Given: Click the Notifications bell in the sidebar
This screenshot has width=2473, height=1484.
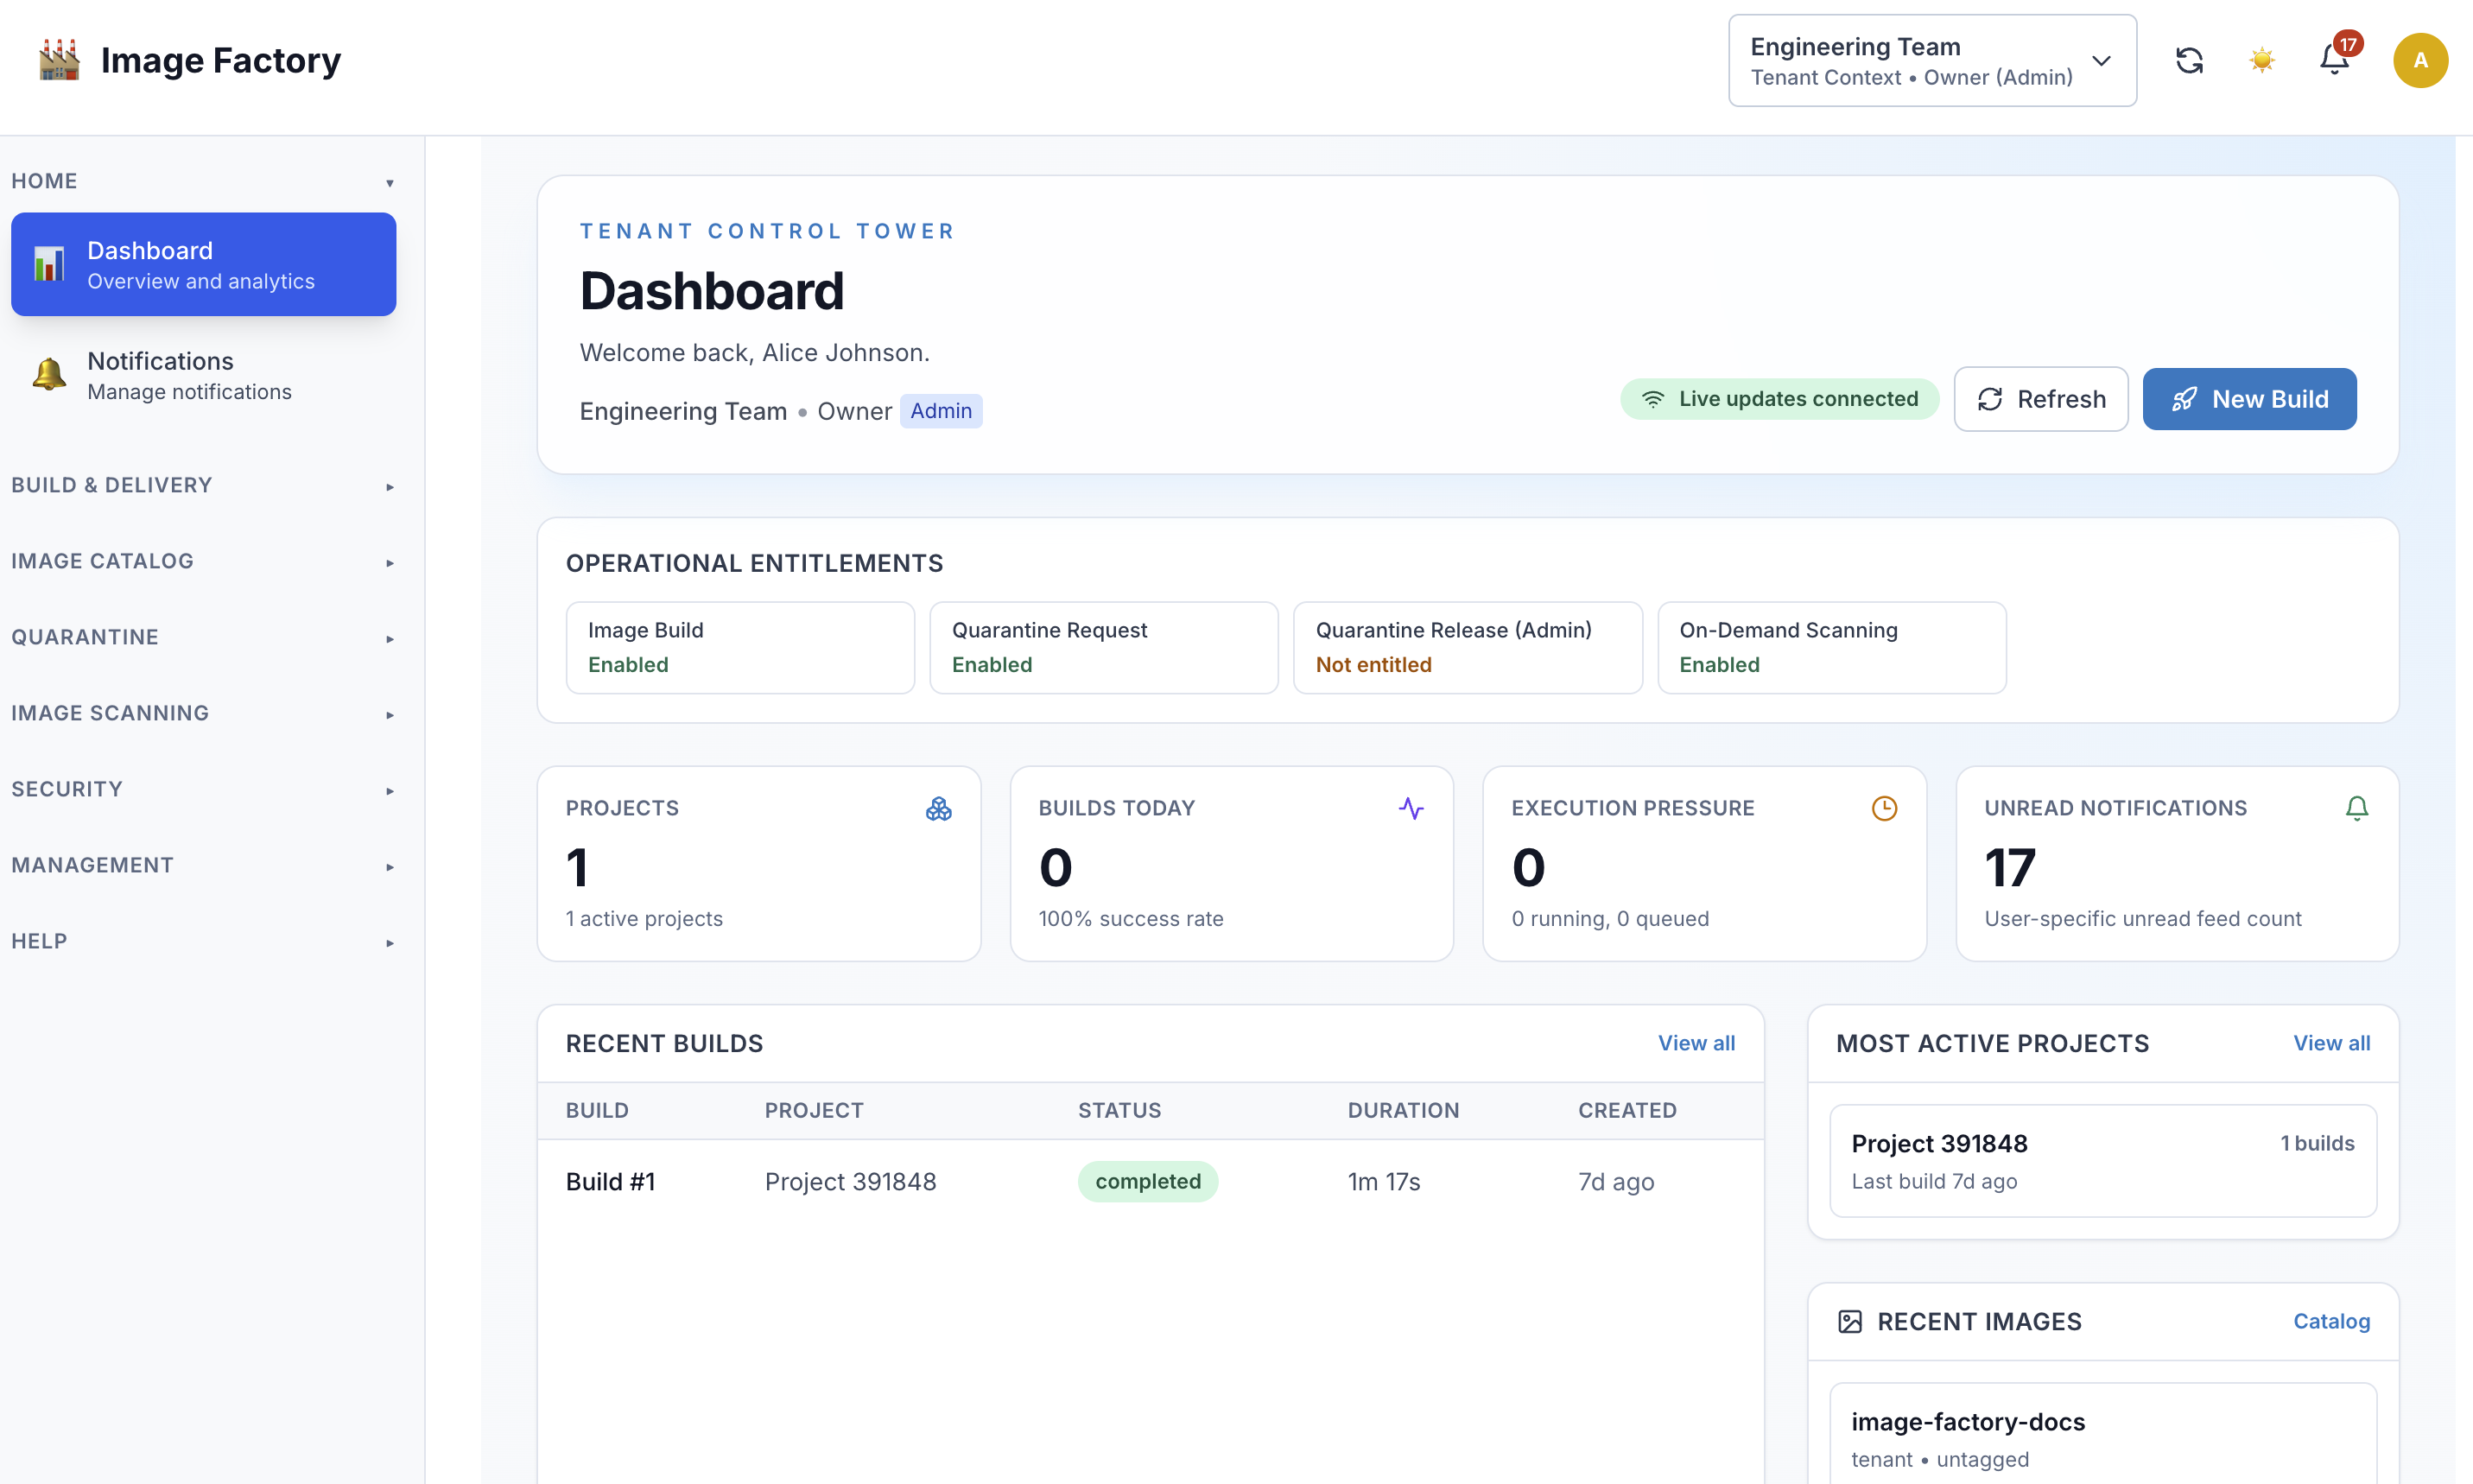Looking at the screenshot, I should (47, 375).
